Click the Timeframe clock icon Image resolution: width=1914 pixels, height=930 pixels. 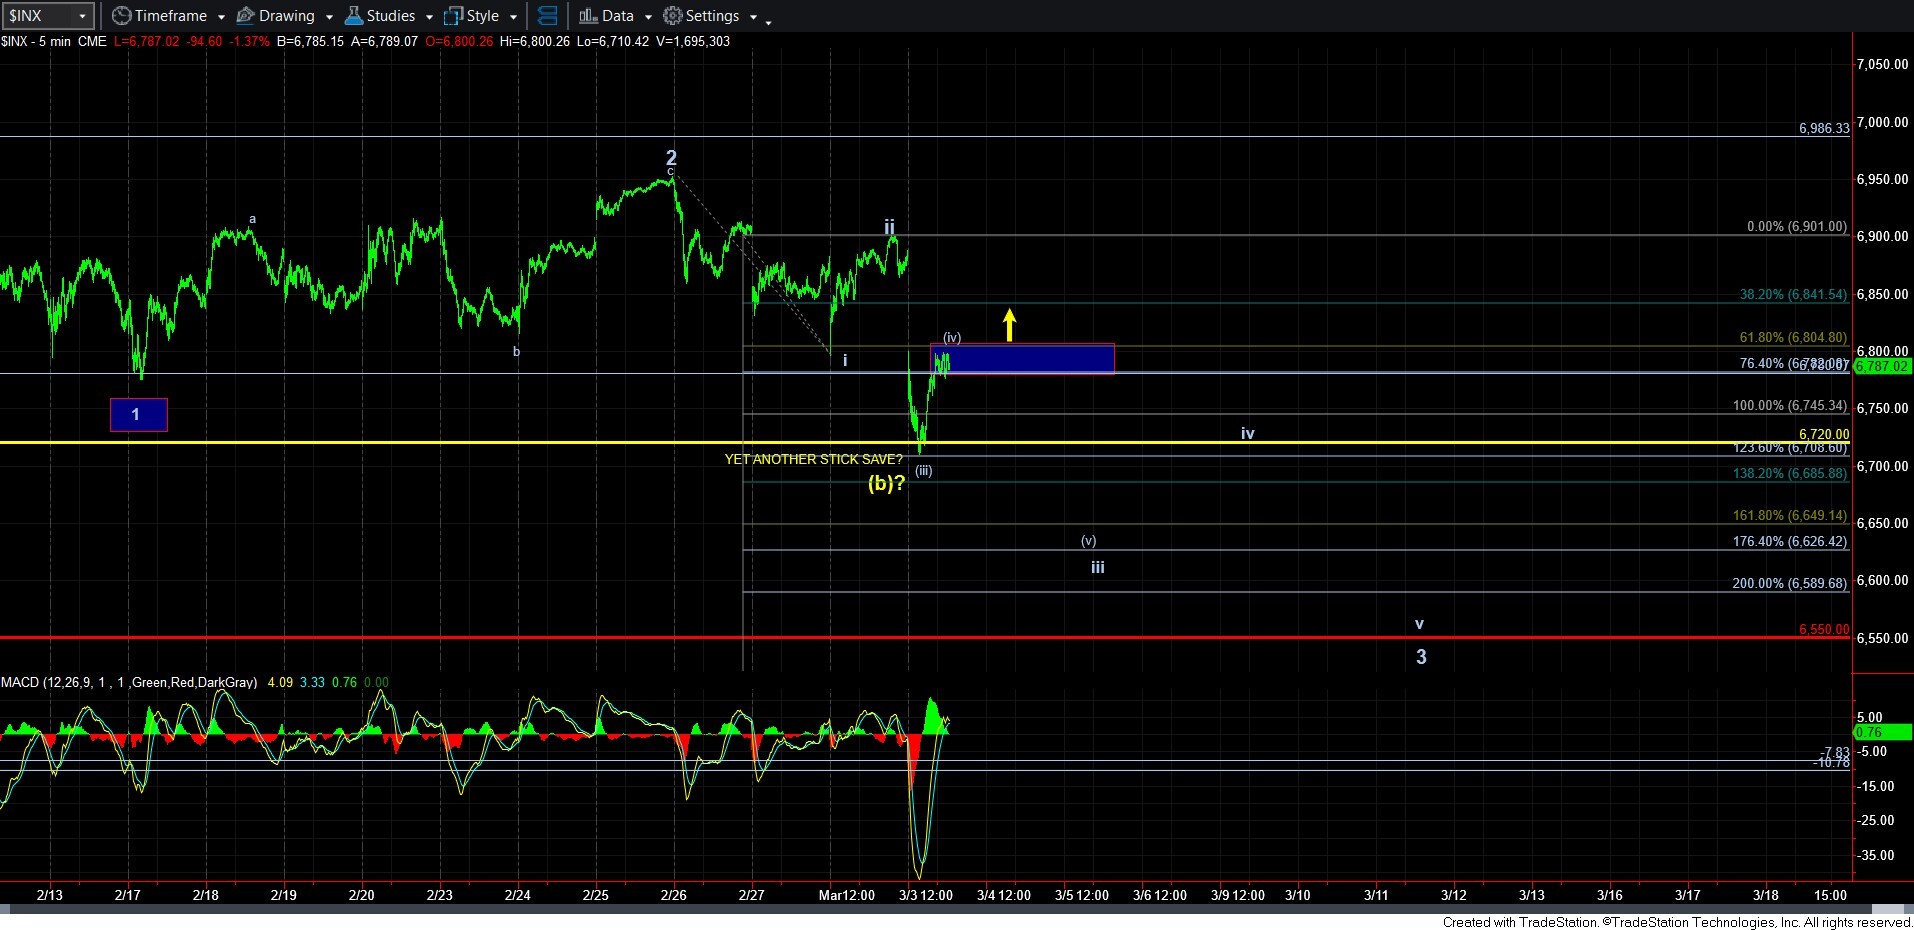[121, 16]
